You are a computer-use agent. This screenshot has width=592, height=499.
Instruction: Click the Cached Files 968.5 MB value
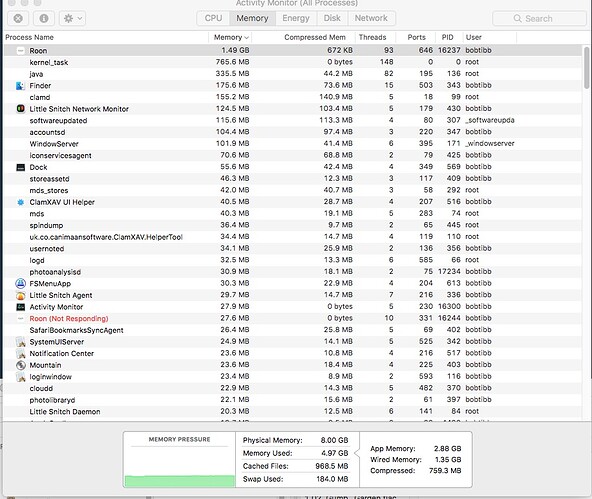332,466
